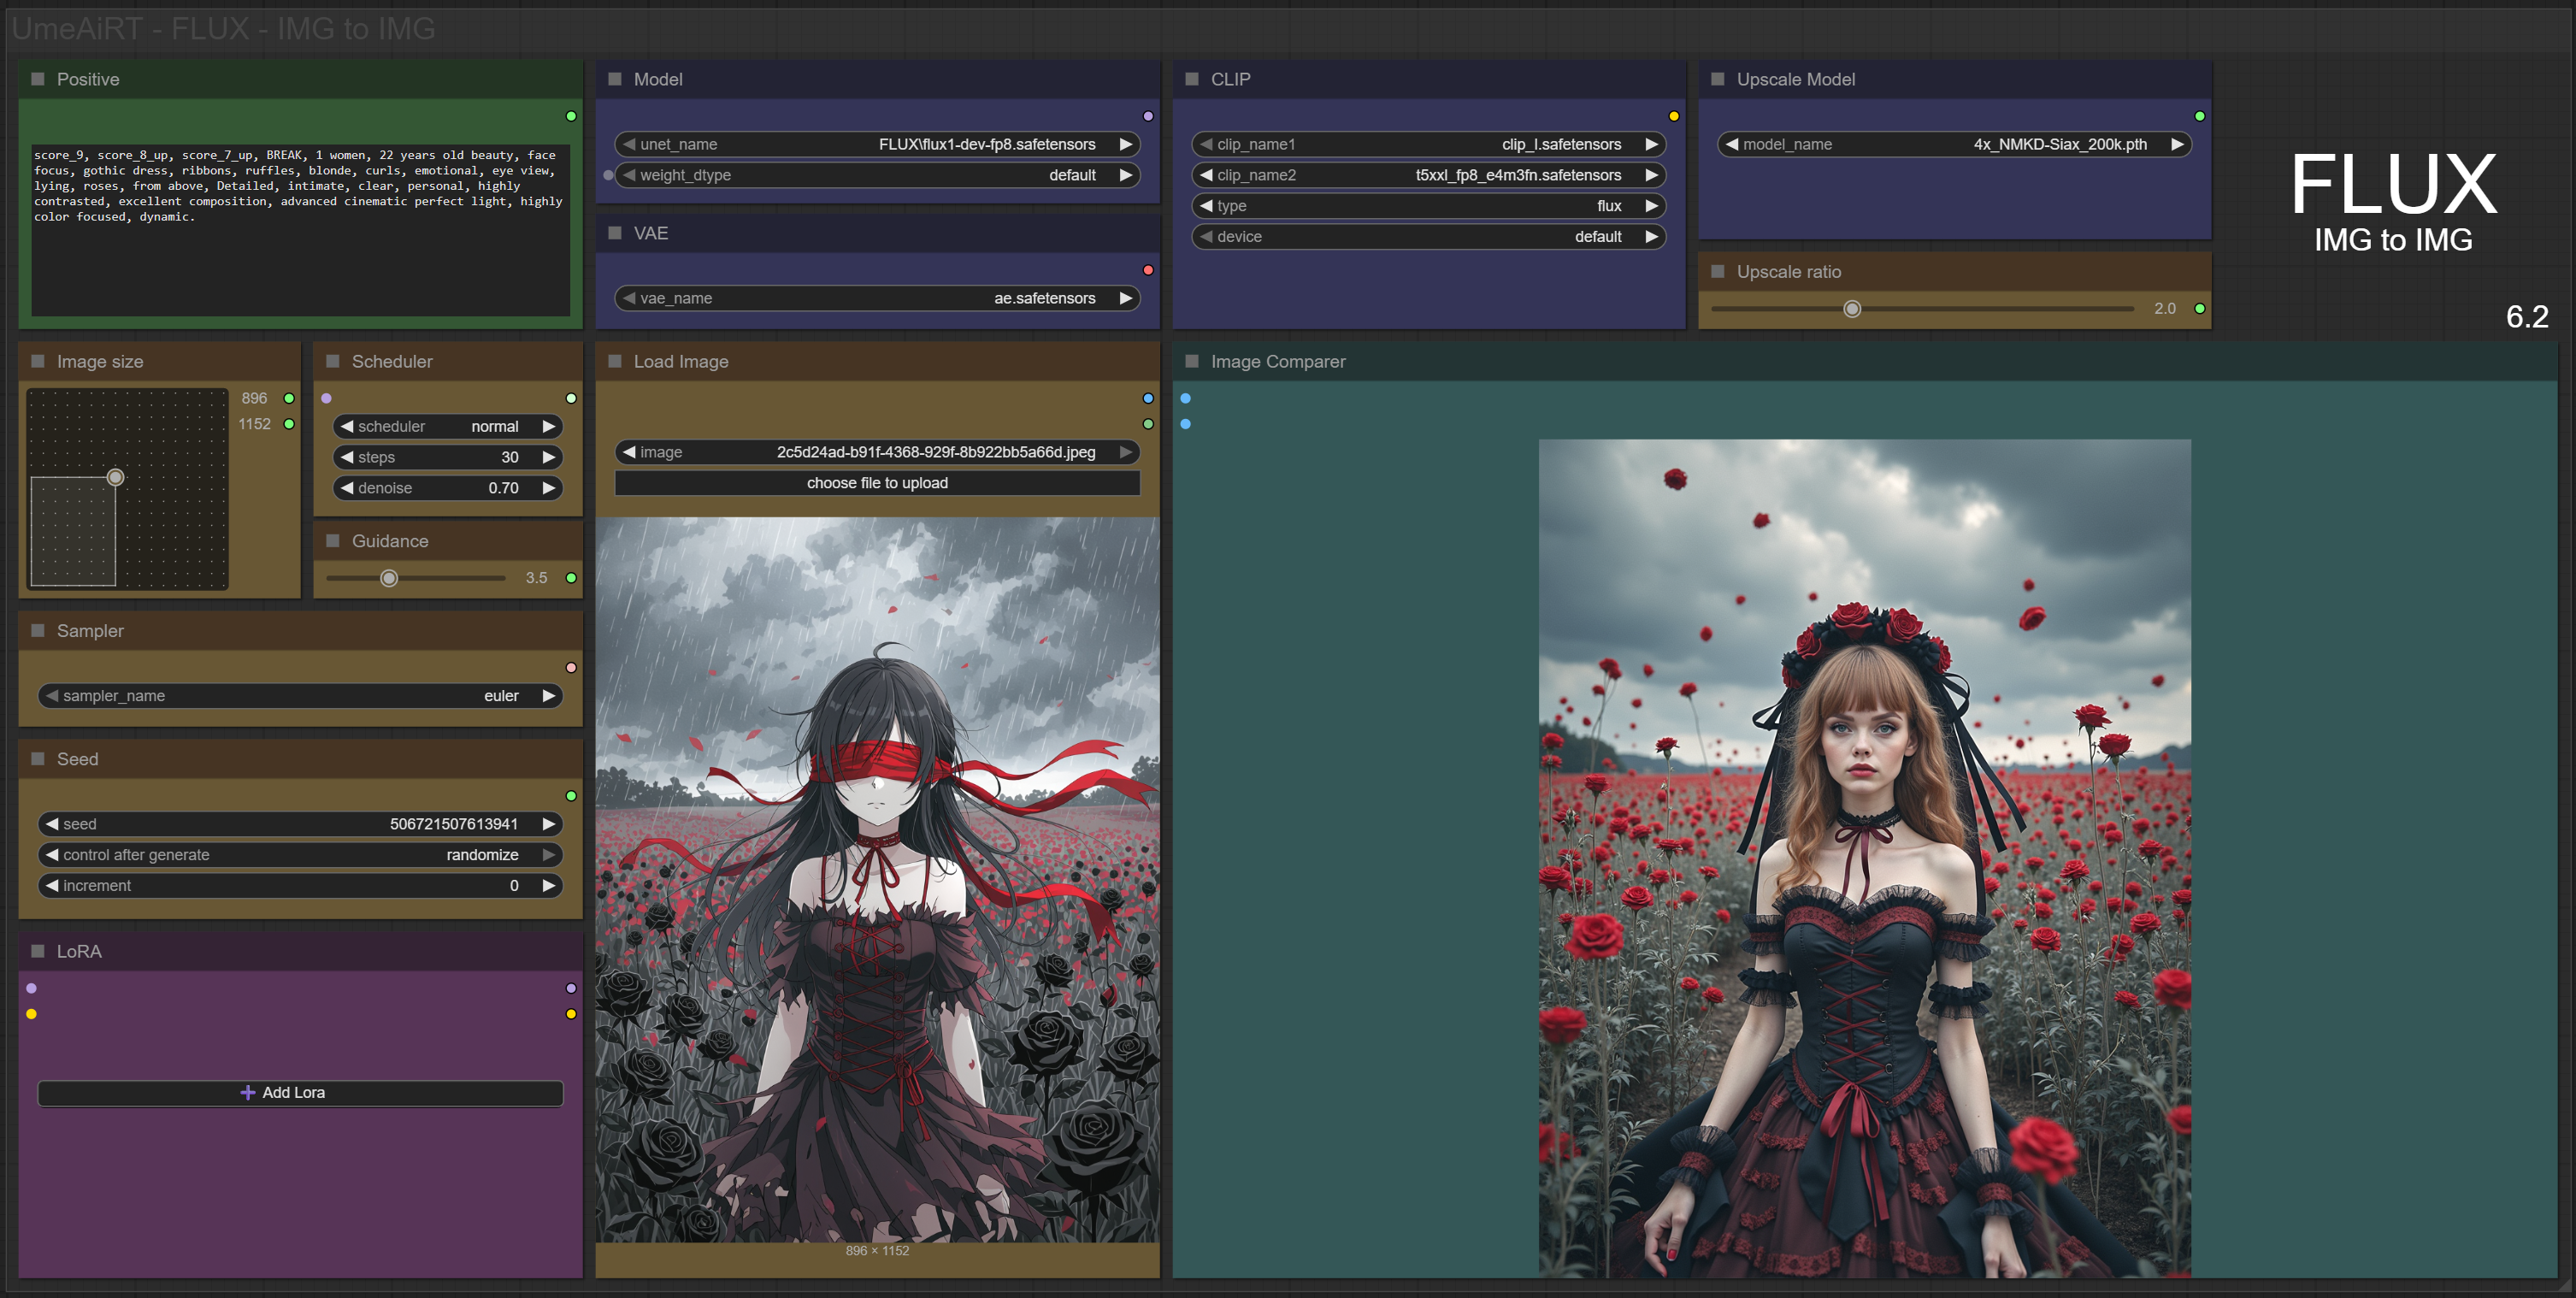Click the Load Image node title
The image size is (2576, 1298).
[x=680, y=361]
